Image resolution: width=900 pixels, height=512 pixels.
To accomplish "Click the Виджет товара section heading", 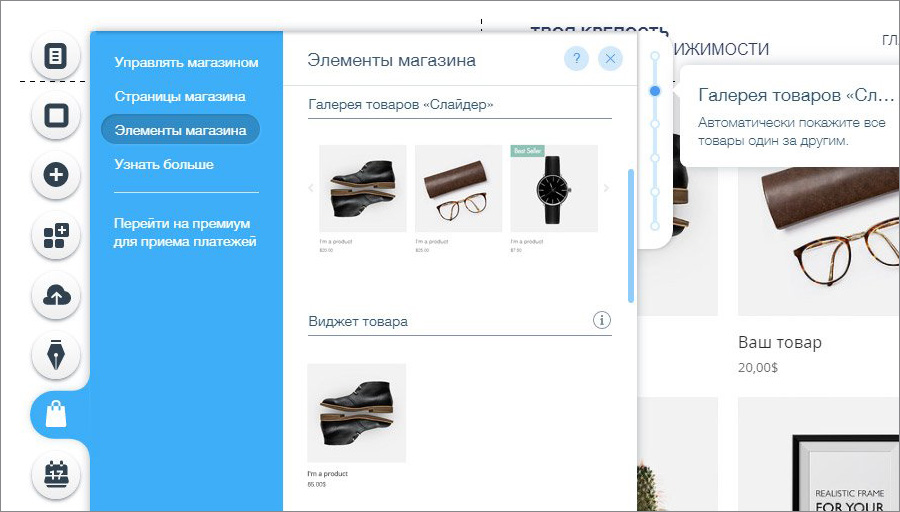I will tap(358, 321).
